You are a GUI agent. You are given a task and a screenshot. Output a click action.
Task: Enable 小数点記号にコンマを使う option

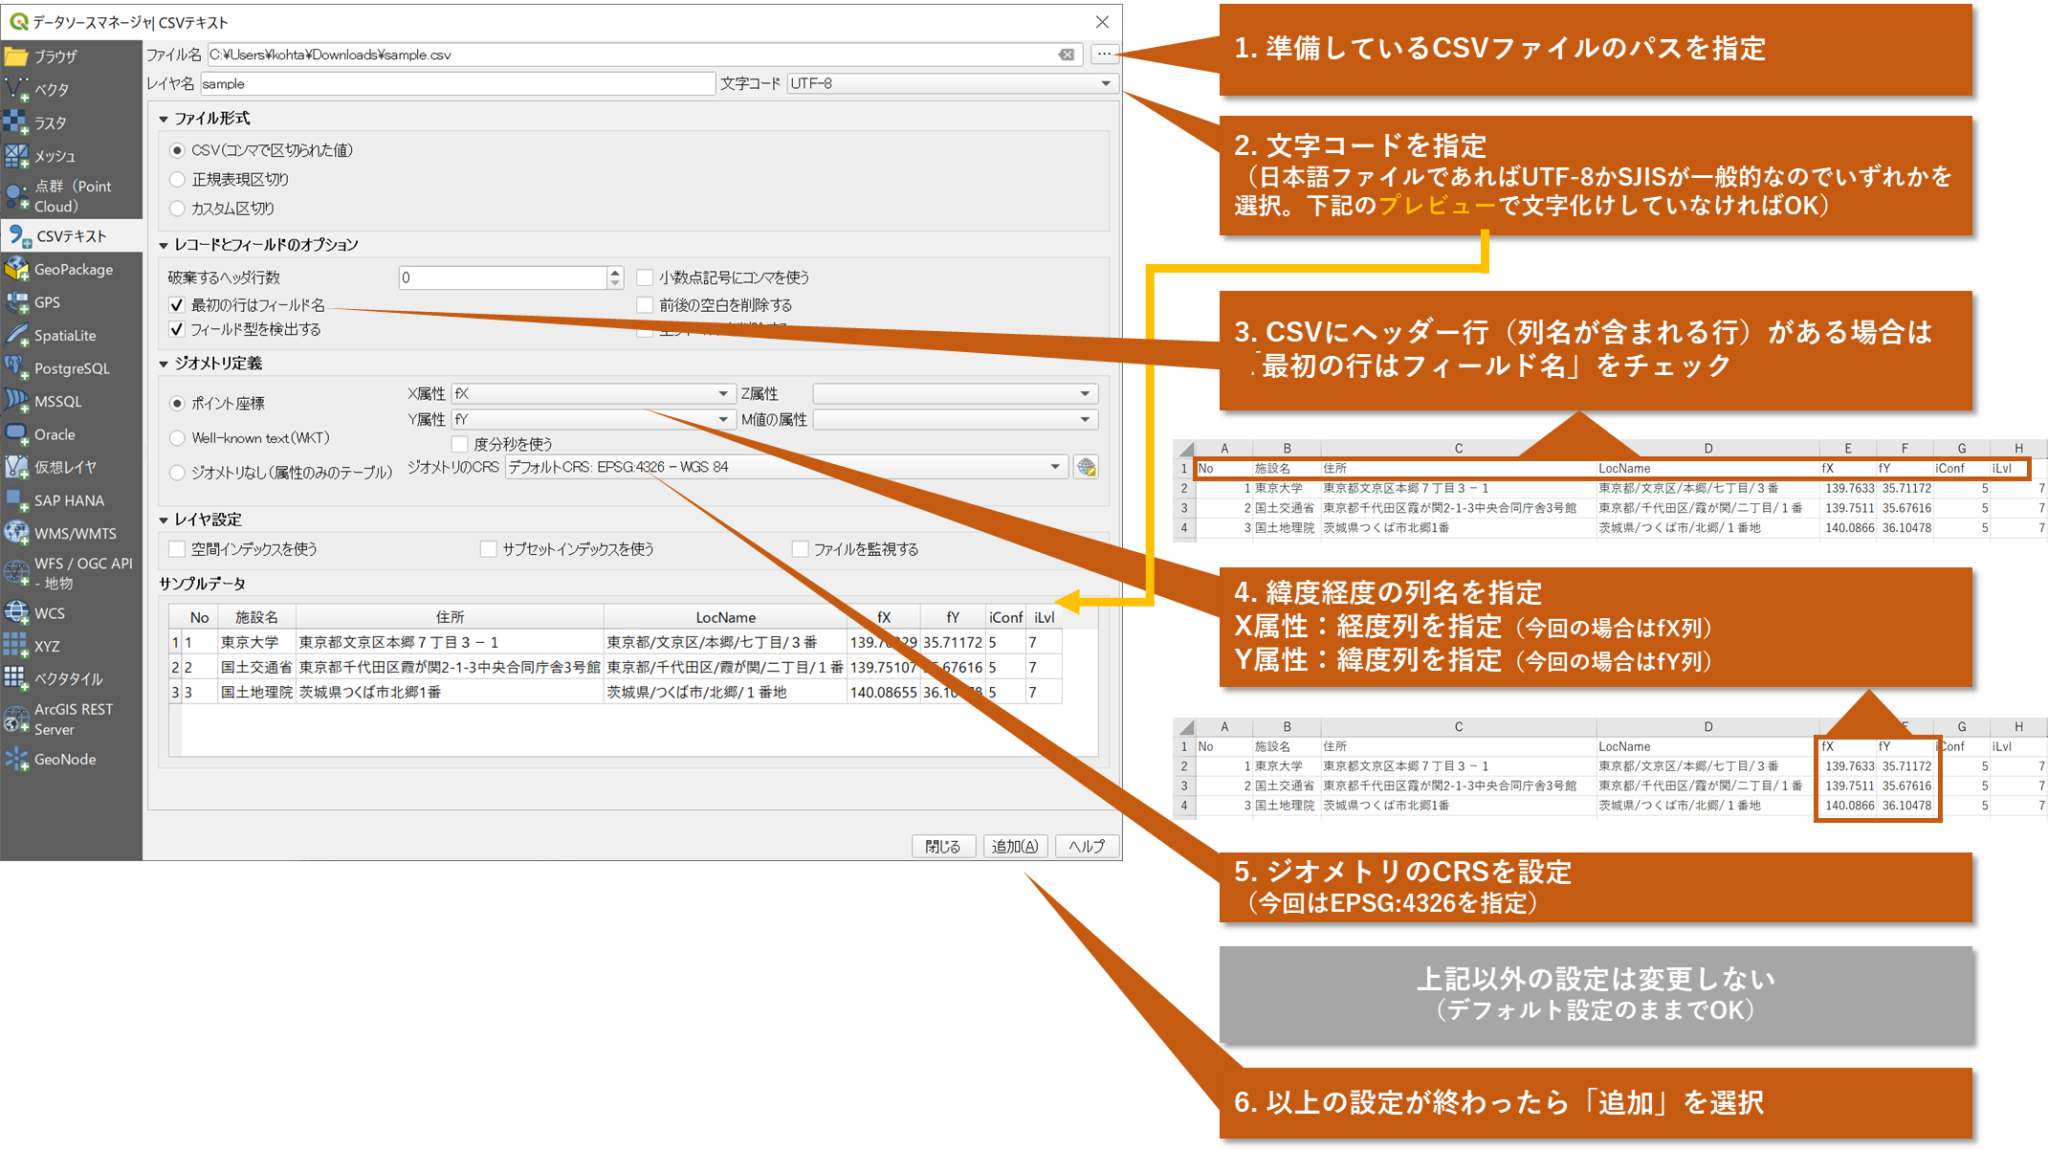click(645, 277)
